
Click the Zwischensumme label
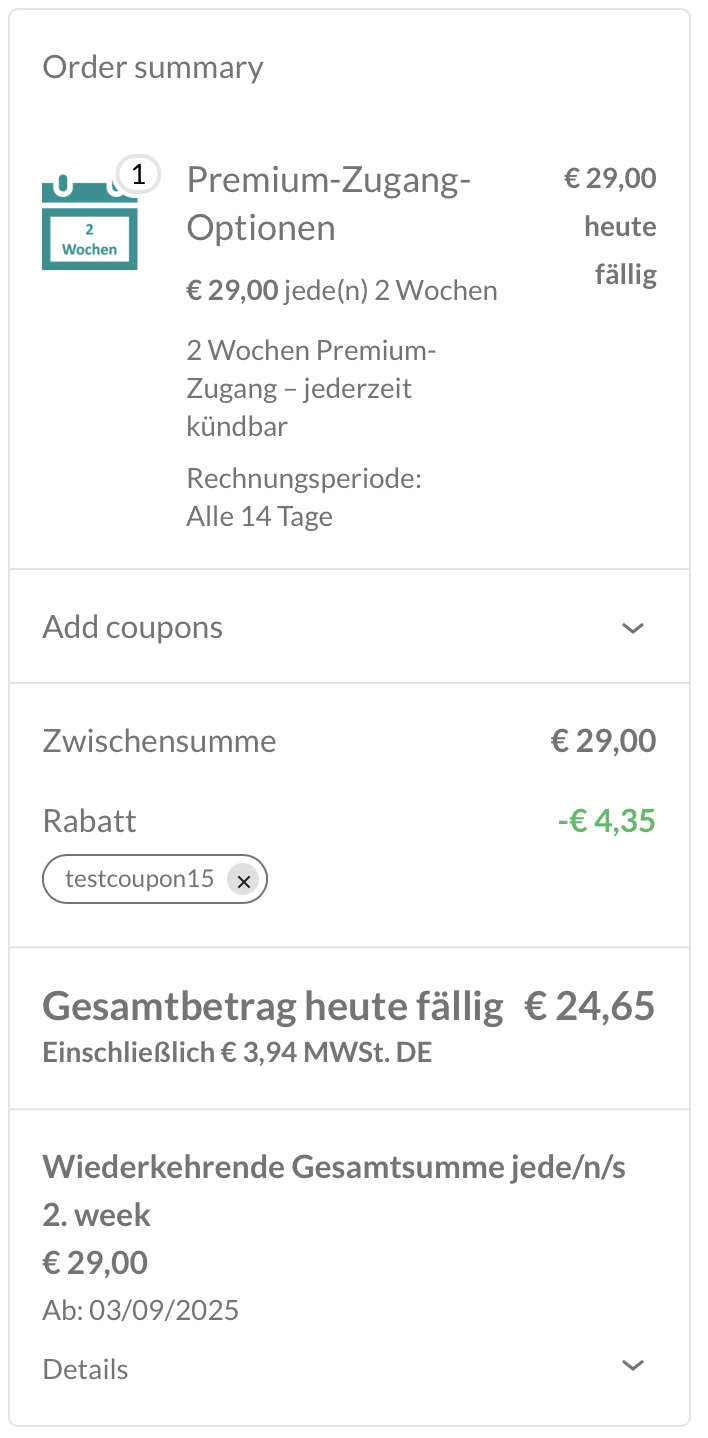coord(159,742)
